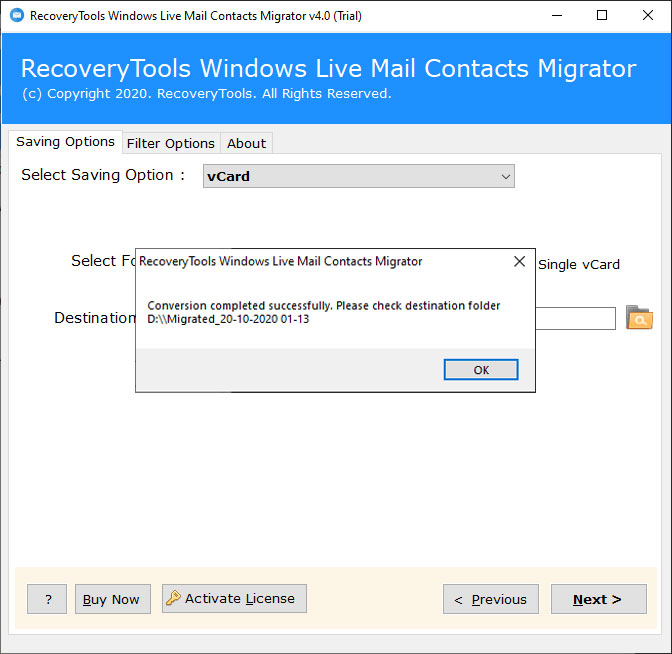
Task: Switch to the Filter Options tab
Action: [171, 143]
